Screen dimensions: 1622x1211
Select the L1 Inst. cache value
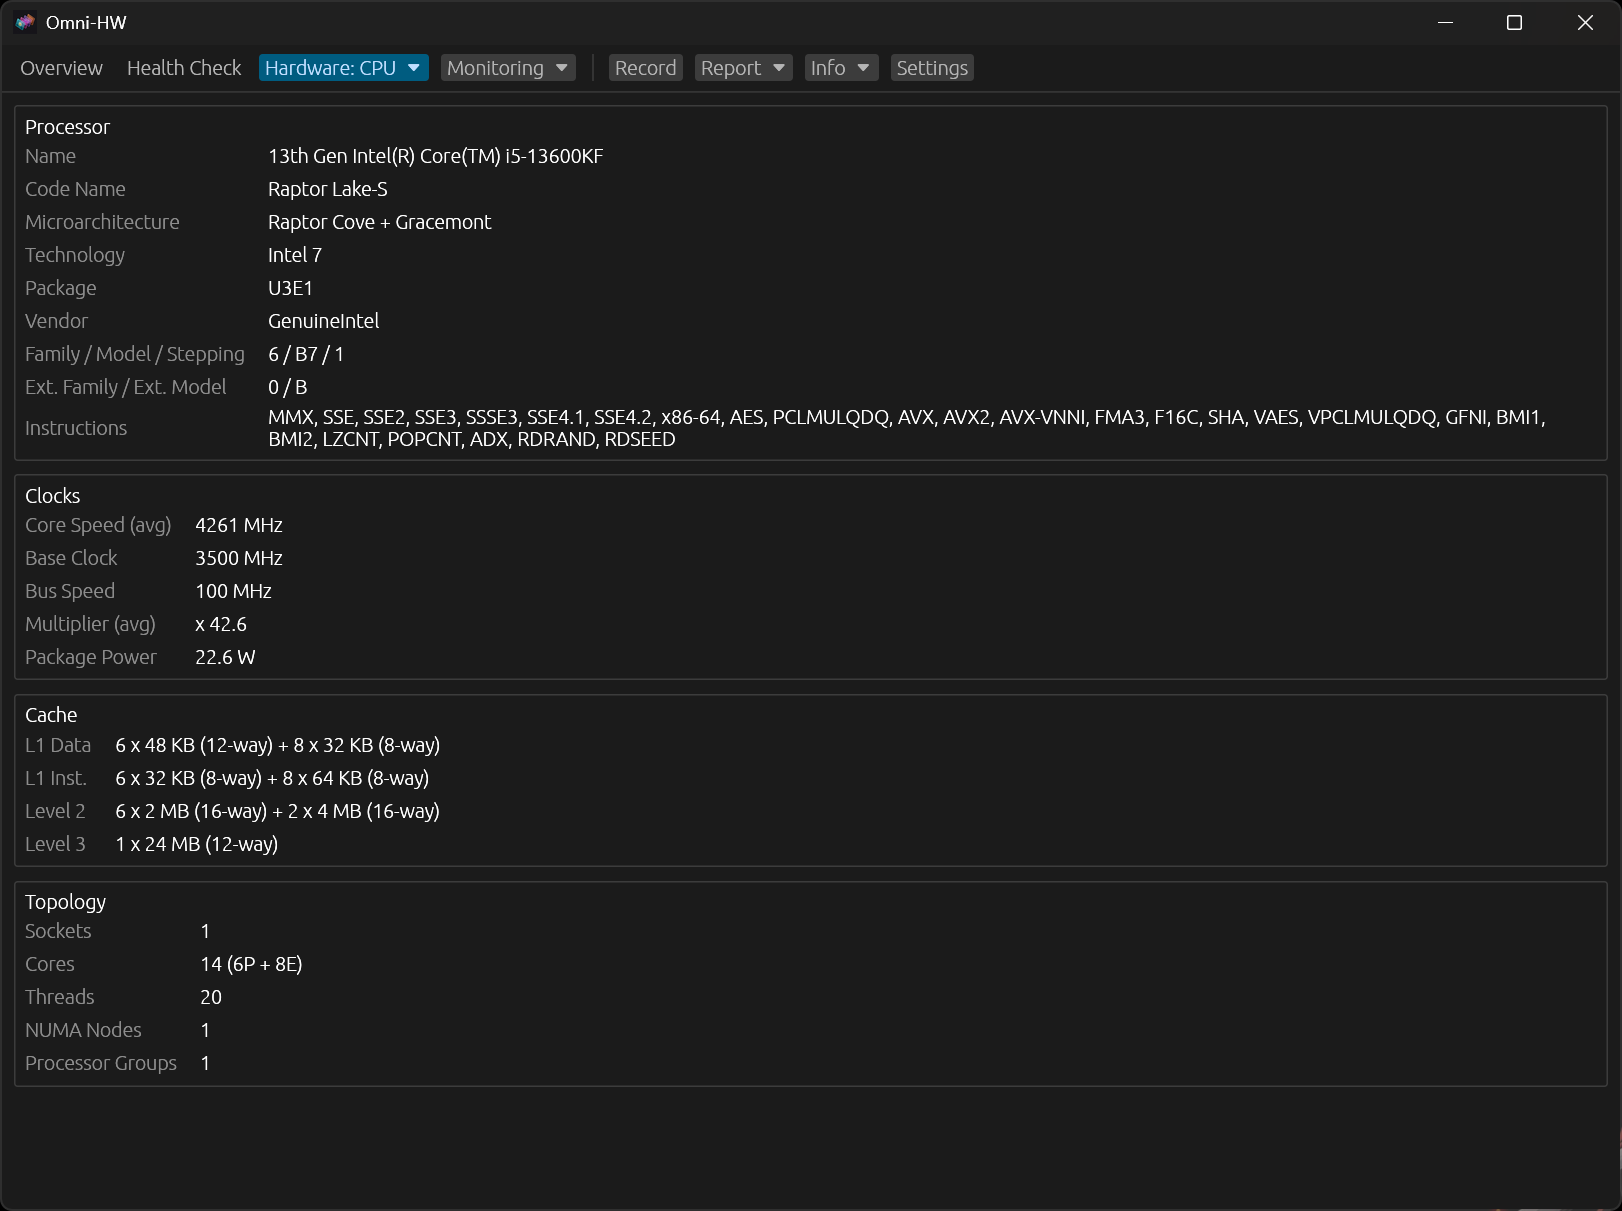(272, 778)
